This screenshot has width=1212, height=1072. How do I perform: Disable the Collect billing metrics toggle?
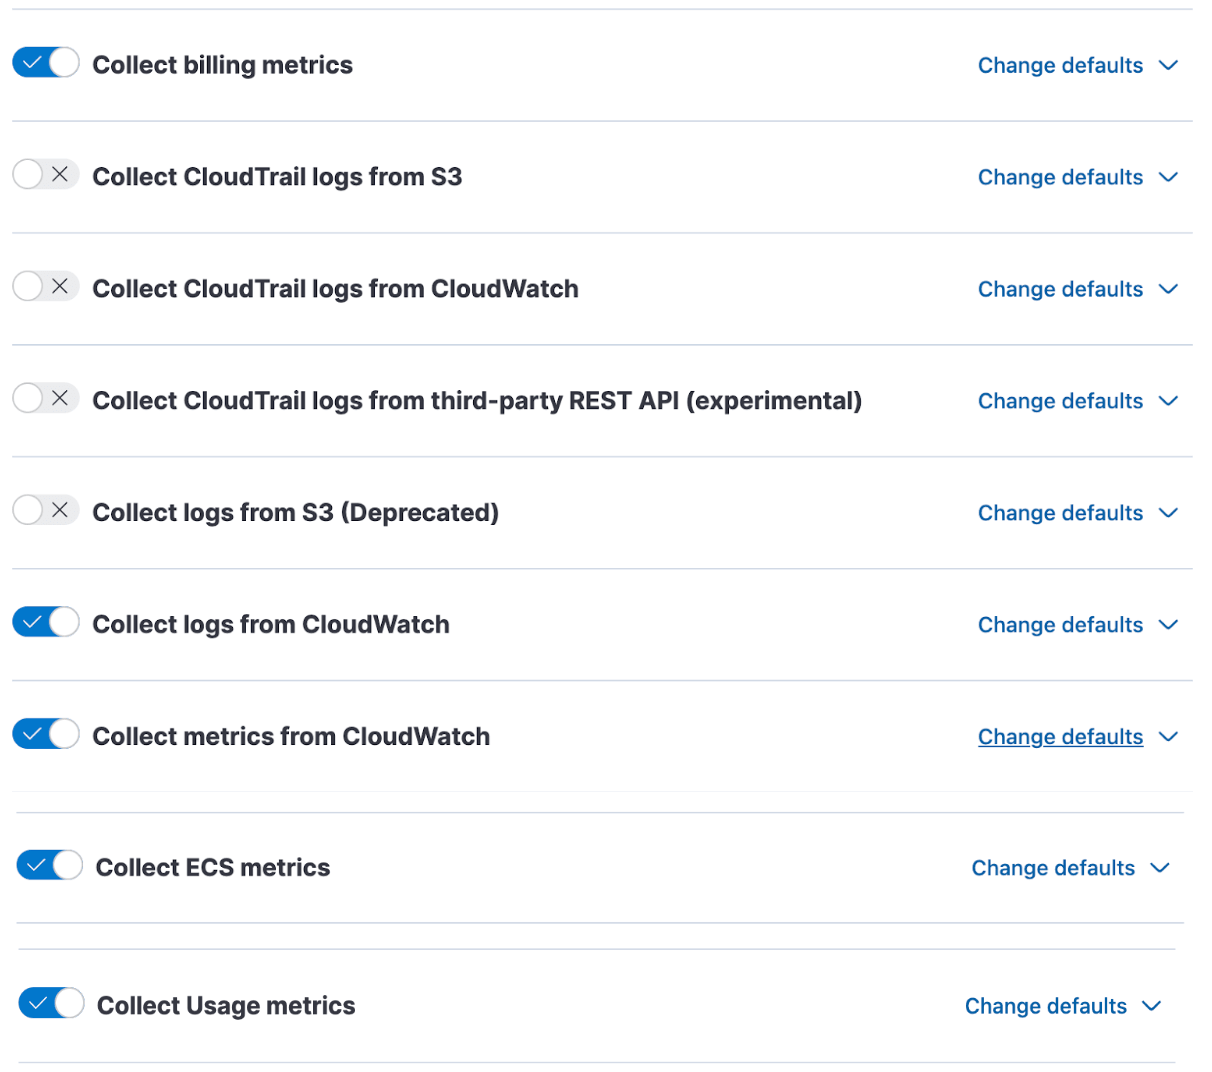[46, 63]
